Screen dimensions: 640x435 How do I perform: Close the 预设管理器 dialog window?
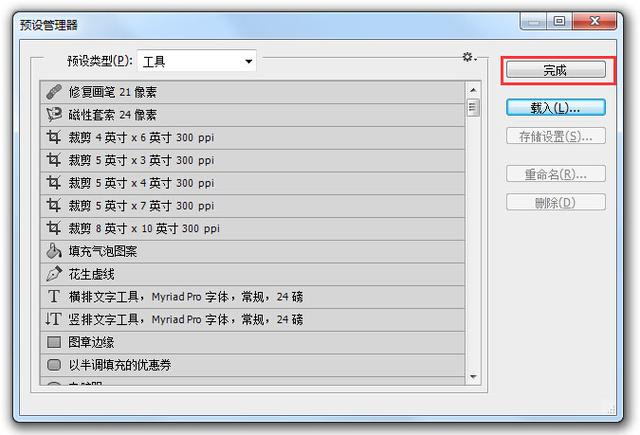594,21
